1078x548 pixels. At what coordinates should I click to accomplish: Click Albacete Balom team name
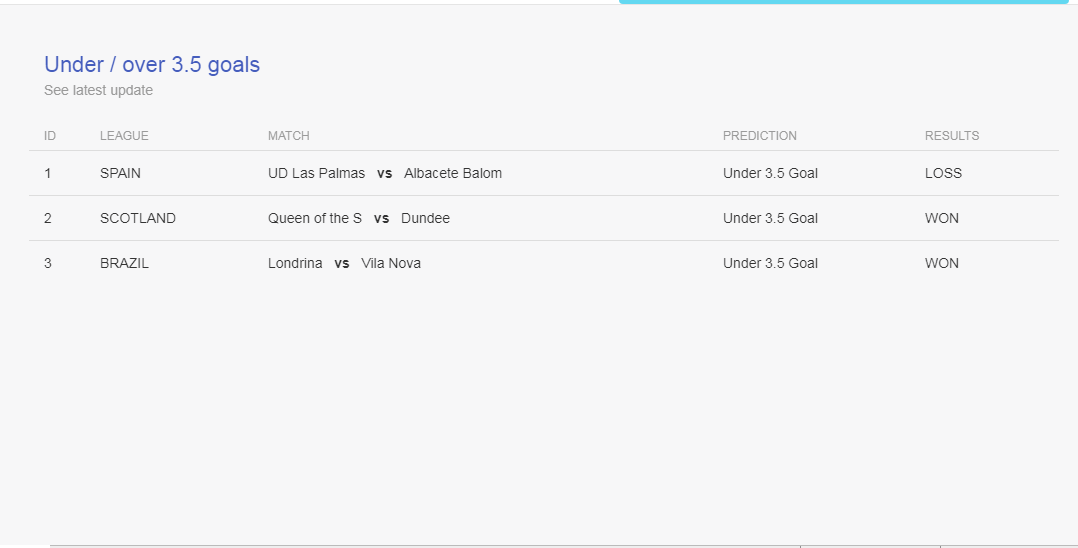tap(453, 173)
